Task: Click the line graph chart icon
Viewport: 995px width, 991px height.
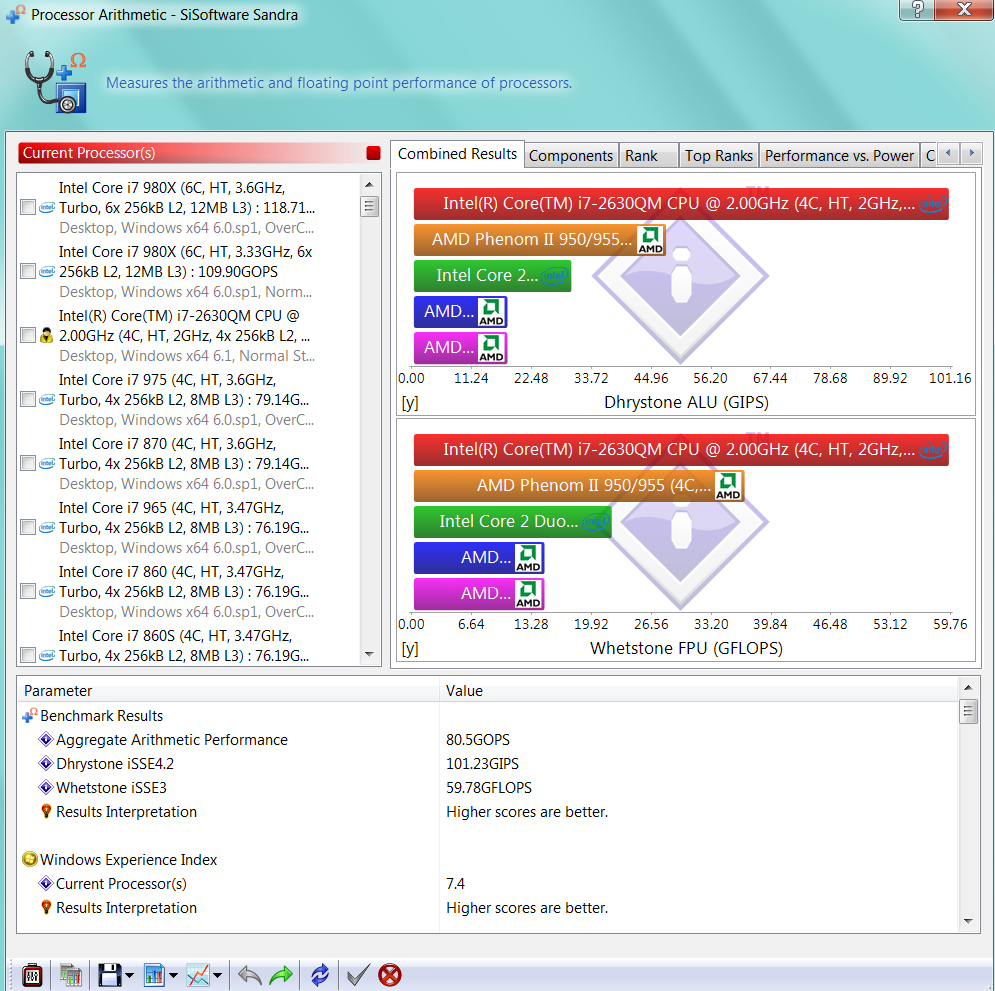Action: (198, 974)
